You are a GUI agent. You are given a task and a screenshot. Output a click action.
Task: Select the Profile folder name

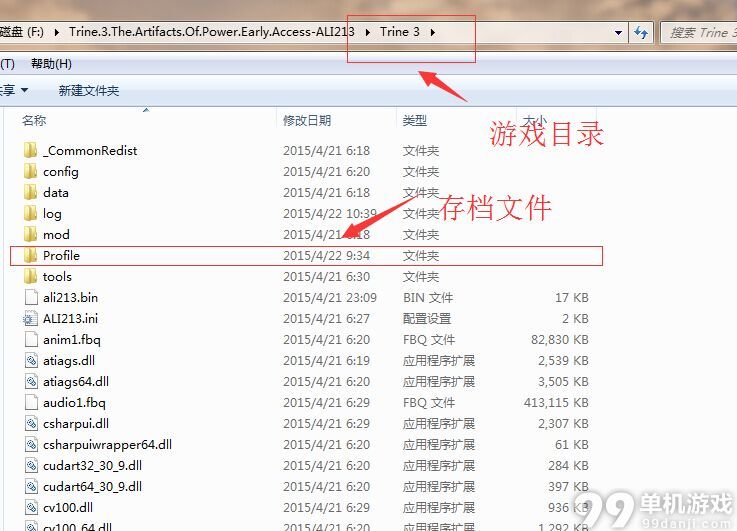(61, 255)
